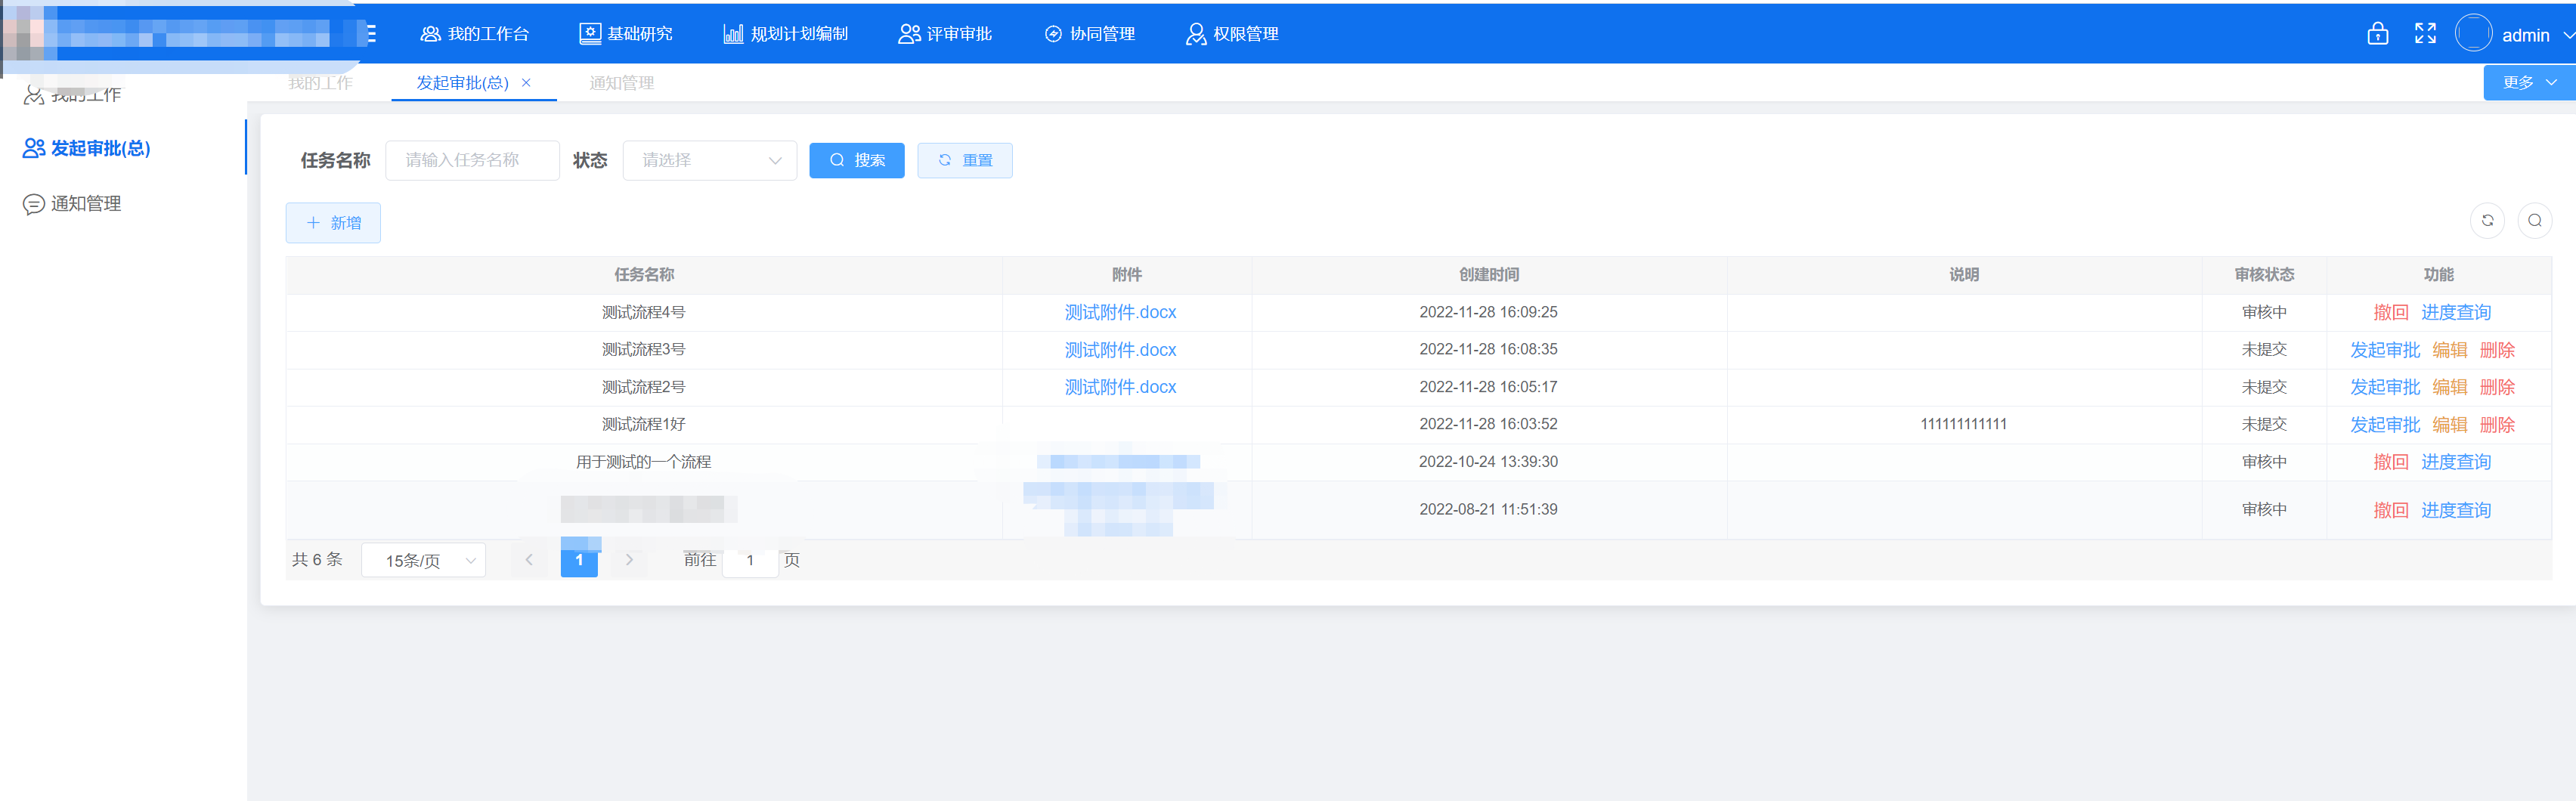The image size is (2576, 801).
Task: Click the 搜索 button
Action: [x=856, y=160]
